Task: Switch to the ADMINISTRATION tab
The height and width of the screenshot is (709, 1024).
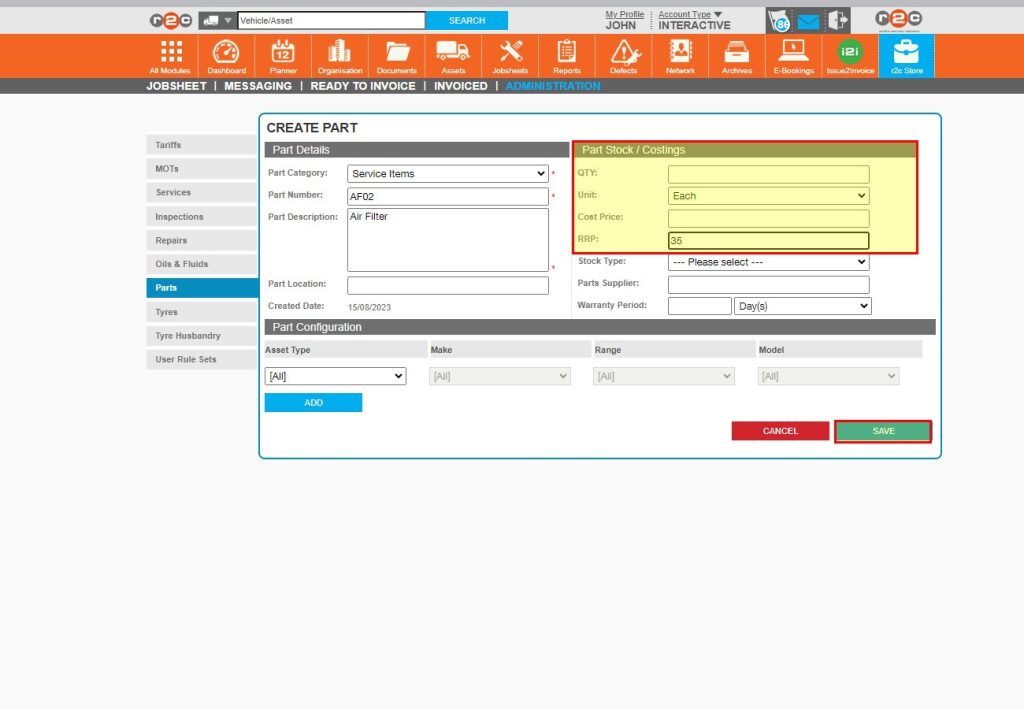Action: (552, 86)
